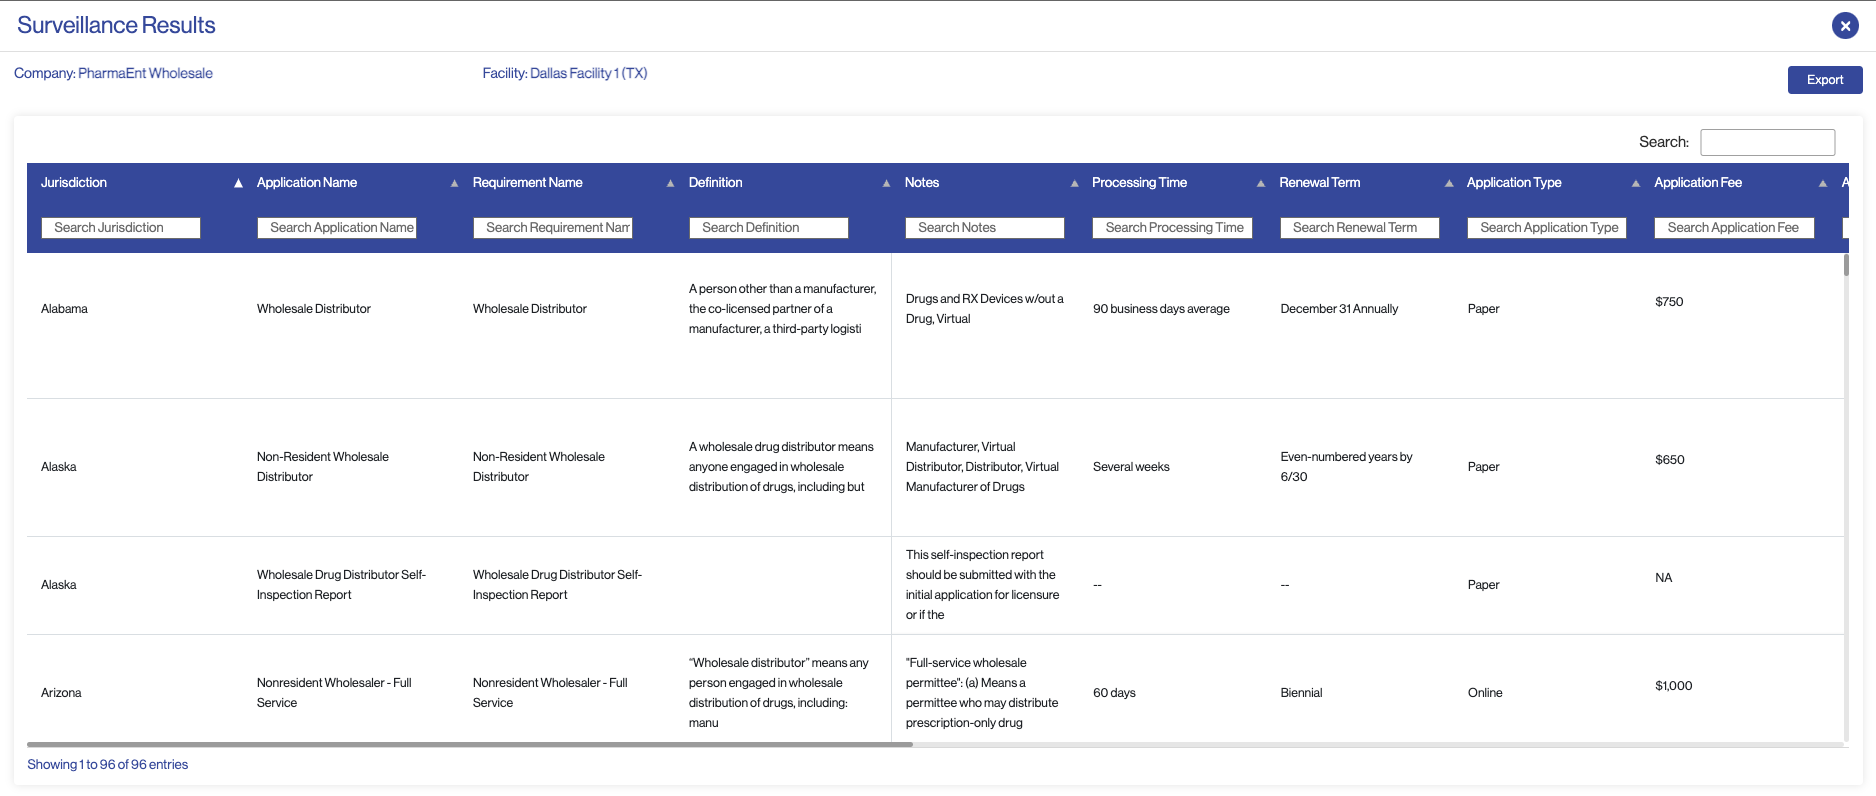
Task: Sort by Processing Time arrow icon
Action: tap(1261, 183)
